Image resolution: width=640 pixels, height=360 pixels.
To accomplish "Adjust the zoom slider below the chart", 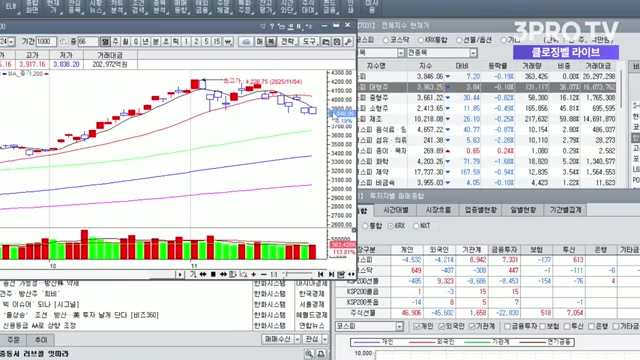I will pyautogui.click(x=298, y=274).
